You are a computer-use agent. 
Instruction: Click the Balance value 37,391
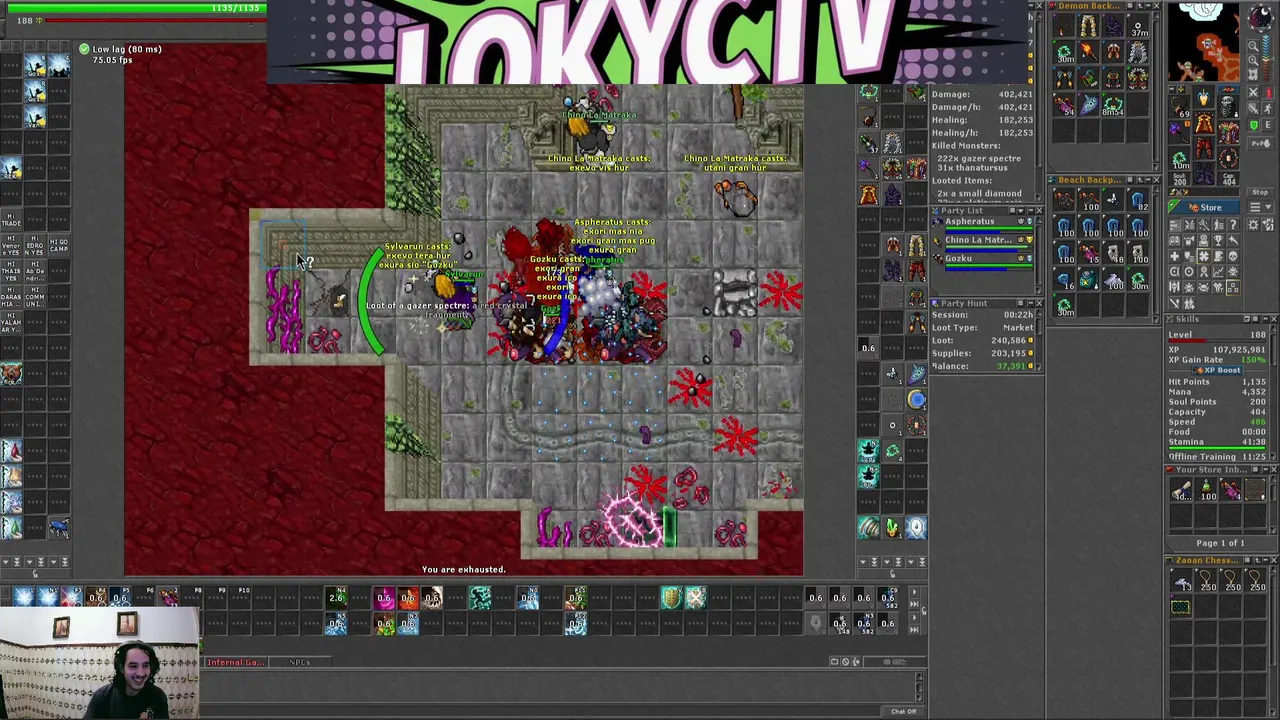tap(1012, 366)
